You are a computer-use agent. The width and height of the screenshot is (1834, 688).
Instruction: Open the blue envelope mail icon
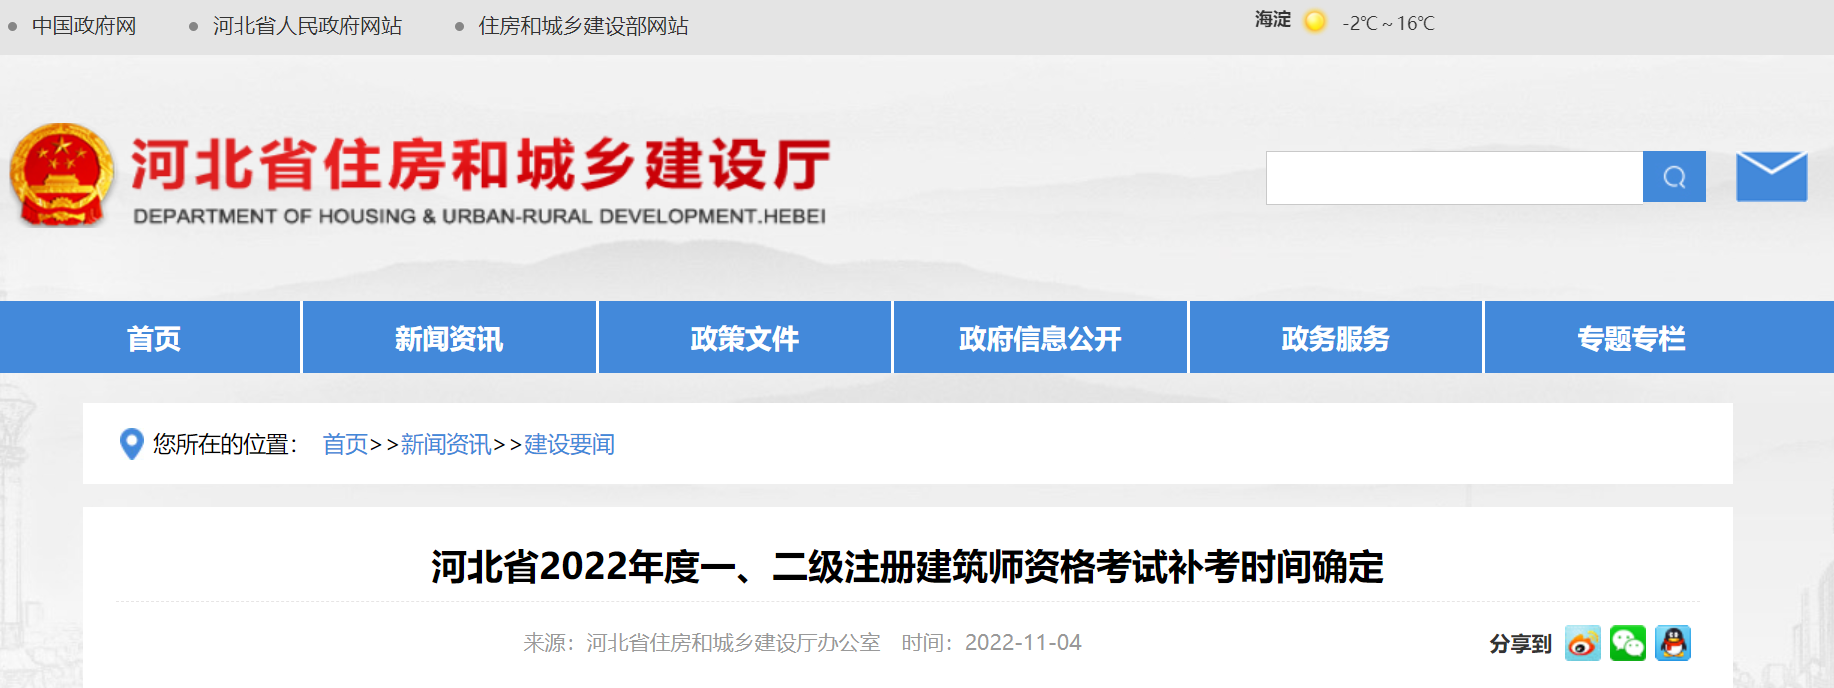pyautogui.click(x=1771, y=177)
